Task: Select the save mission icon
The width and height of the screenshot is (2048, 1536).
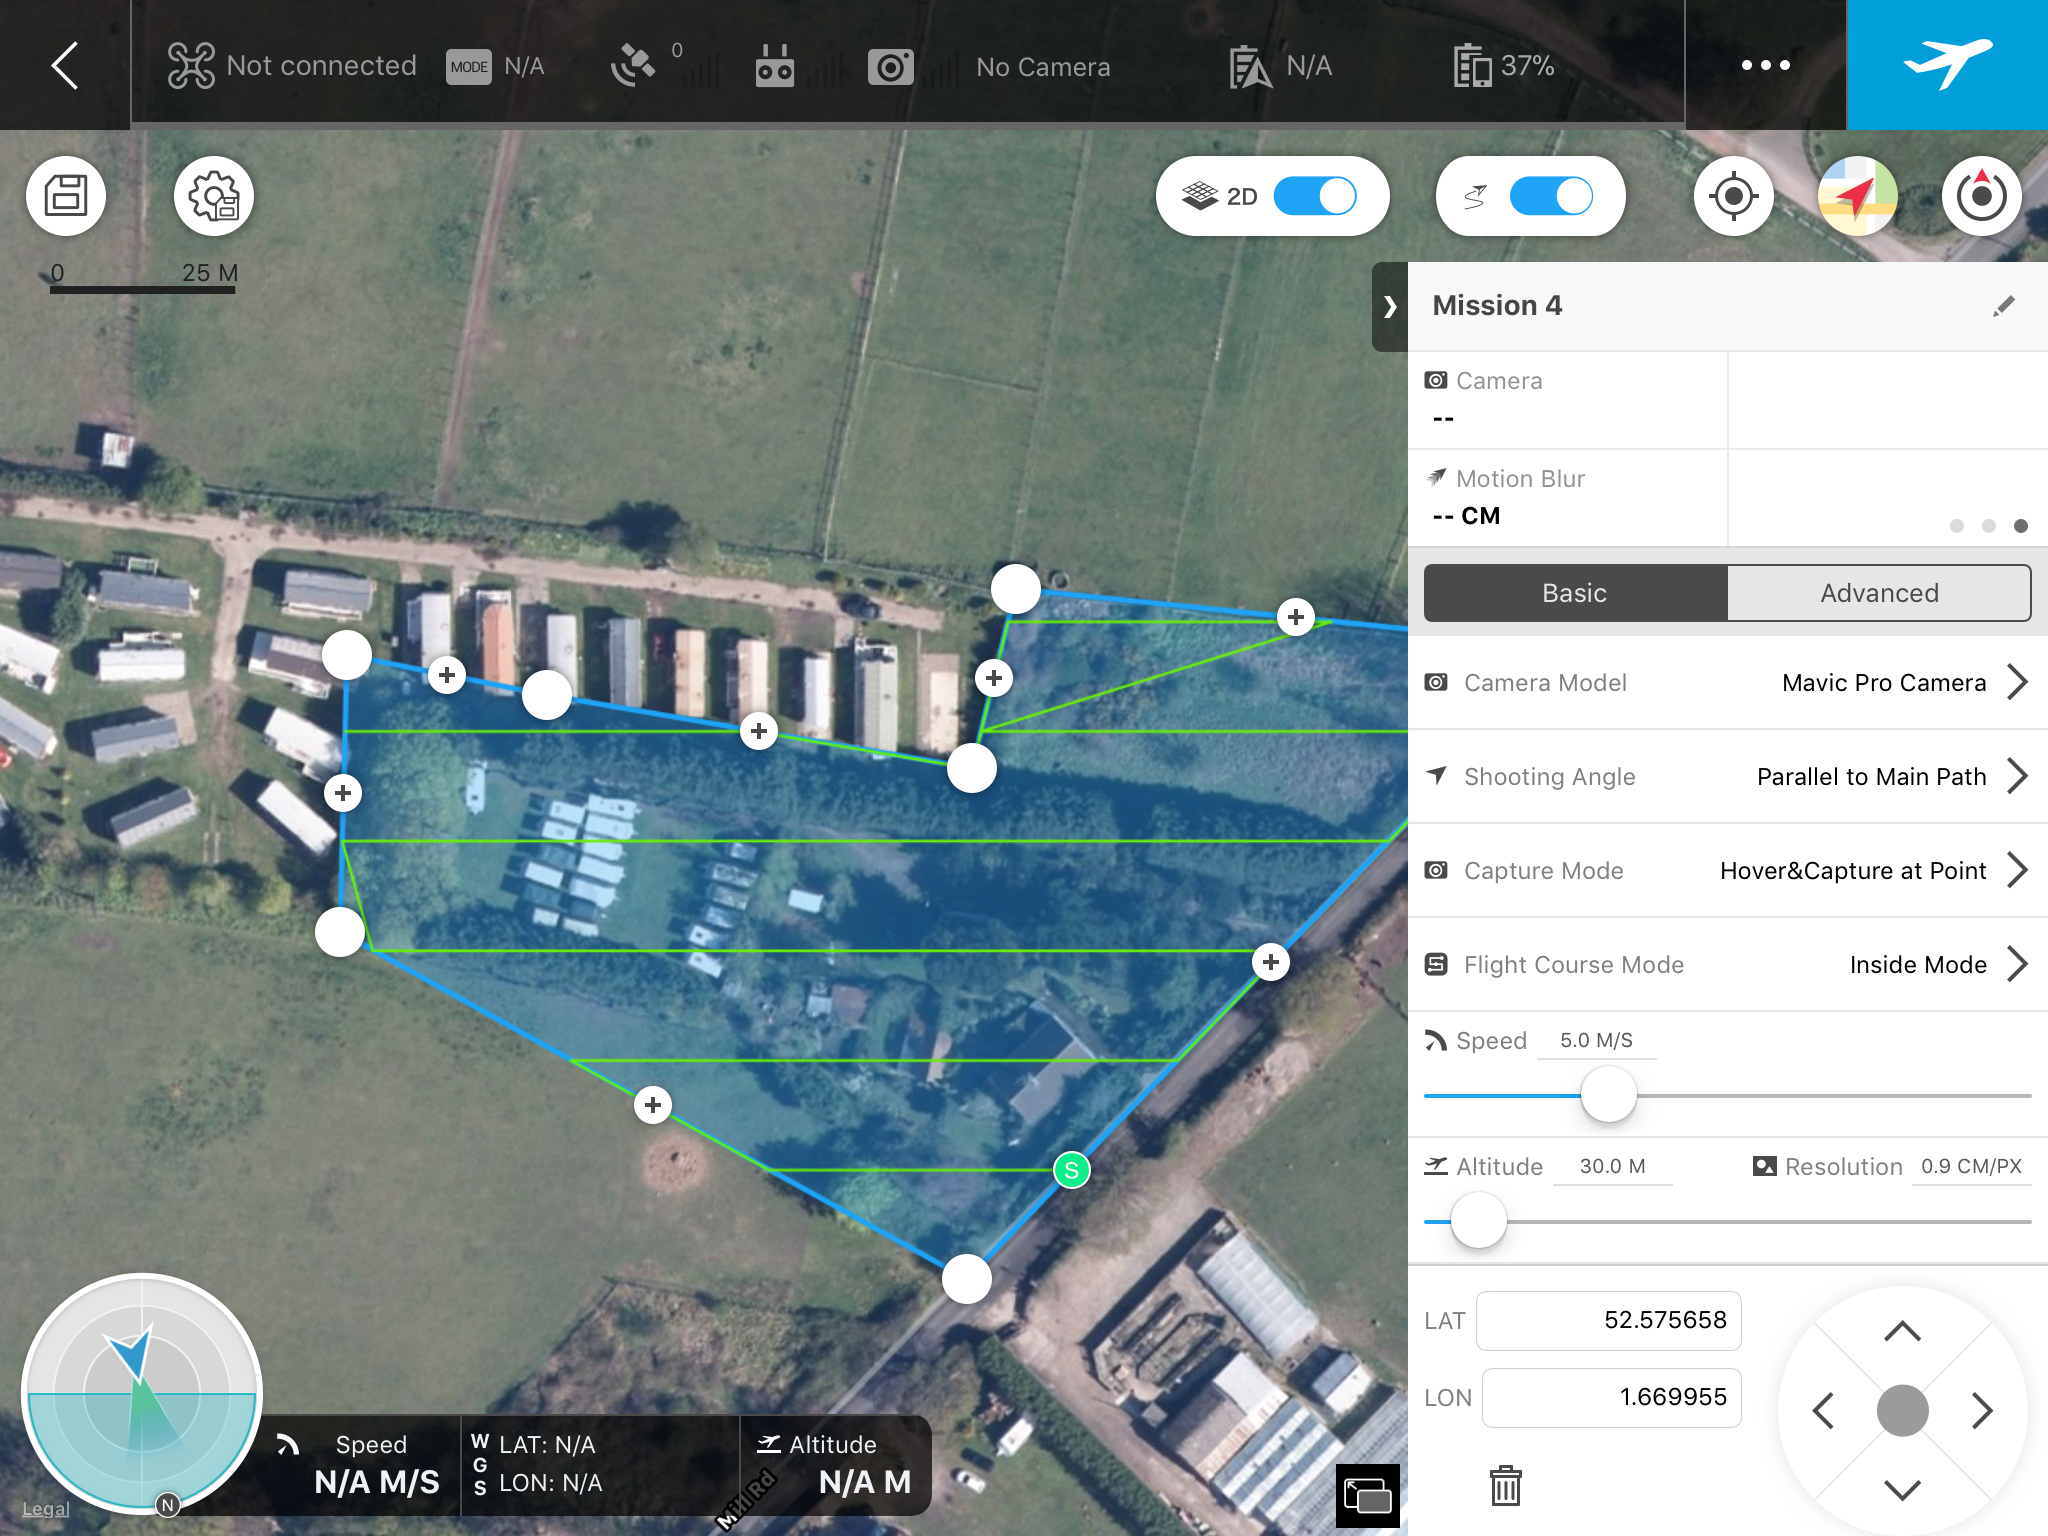Action: (68, 194)
